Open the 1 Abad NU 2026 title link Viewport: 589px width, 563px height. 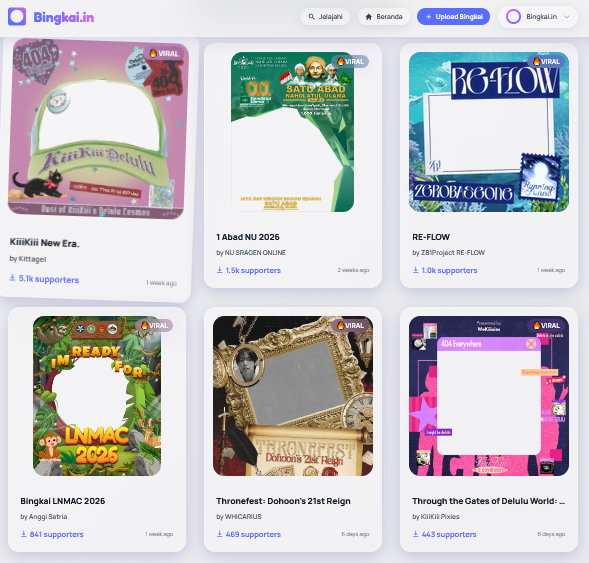tap(248, 237)
